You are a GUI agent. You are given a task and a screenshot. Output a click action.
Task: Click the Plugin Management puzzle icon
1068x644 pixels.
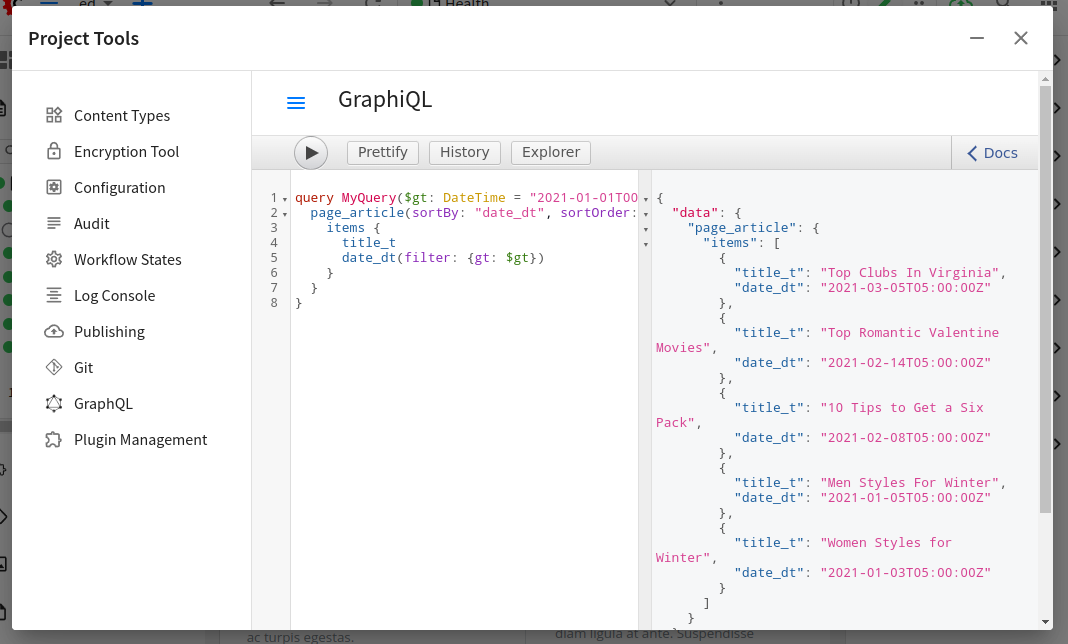tap(54, 440)
